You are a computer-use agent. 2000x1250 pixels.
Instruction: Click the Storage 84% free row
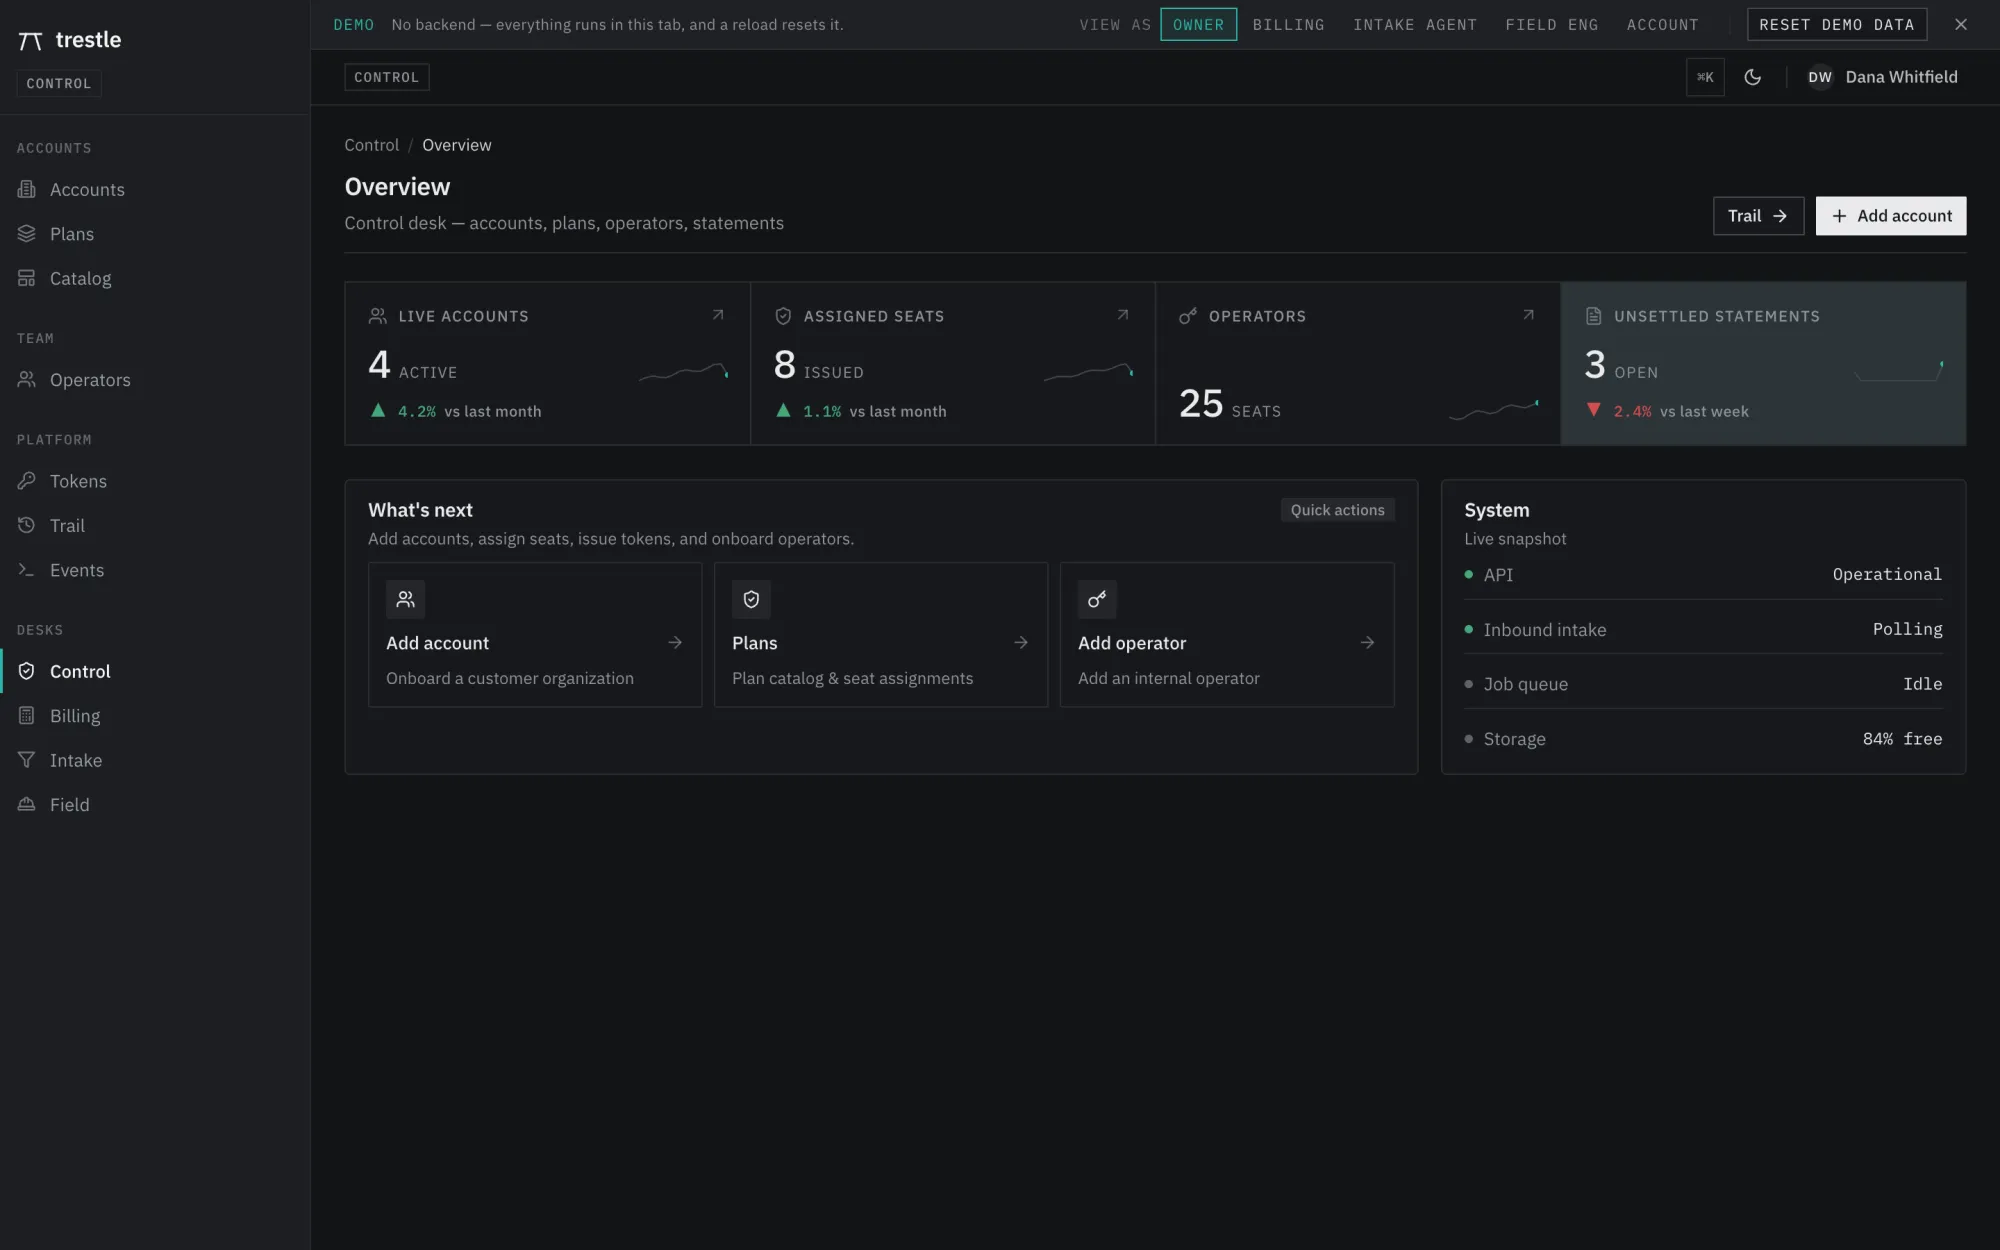pyautogui.click(x=1703, y=739)
